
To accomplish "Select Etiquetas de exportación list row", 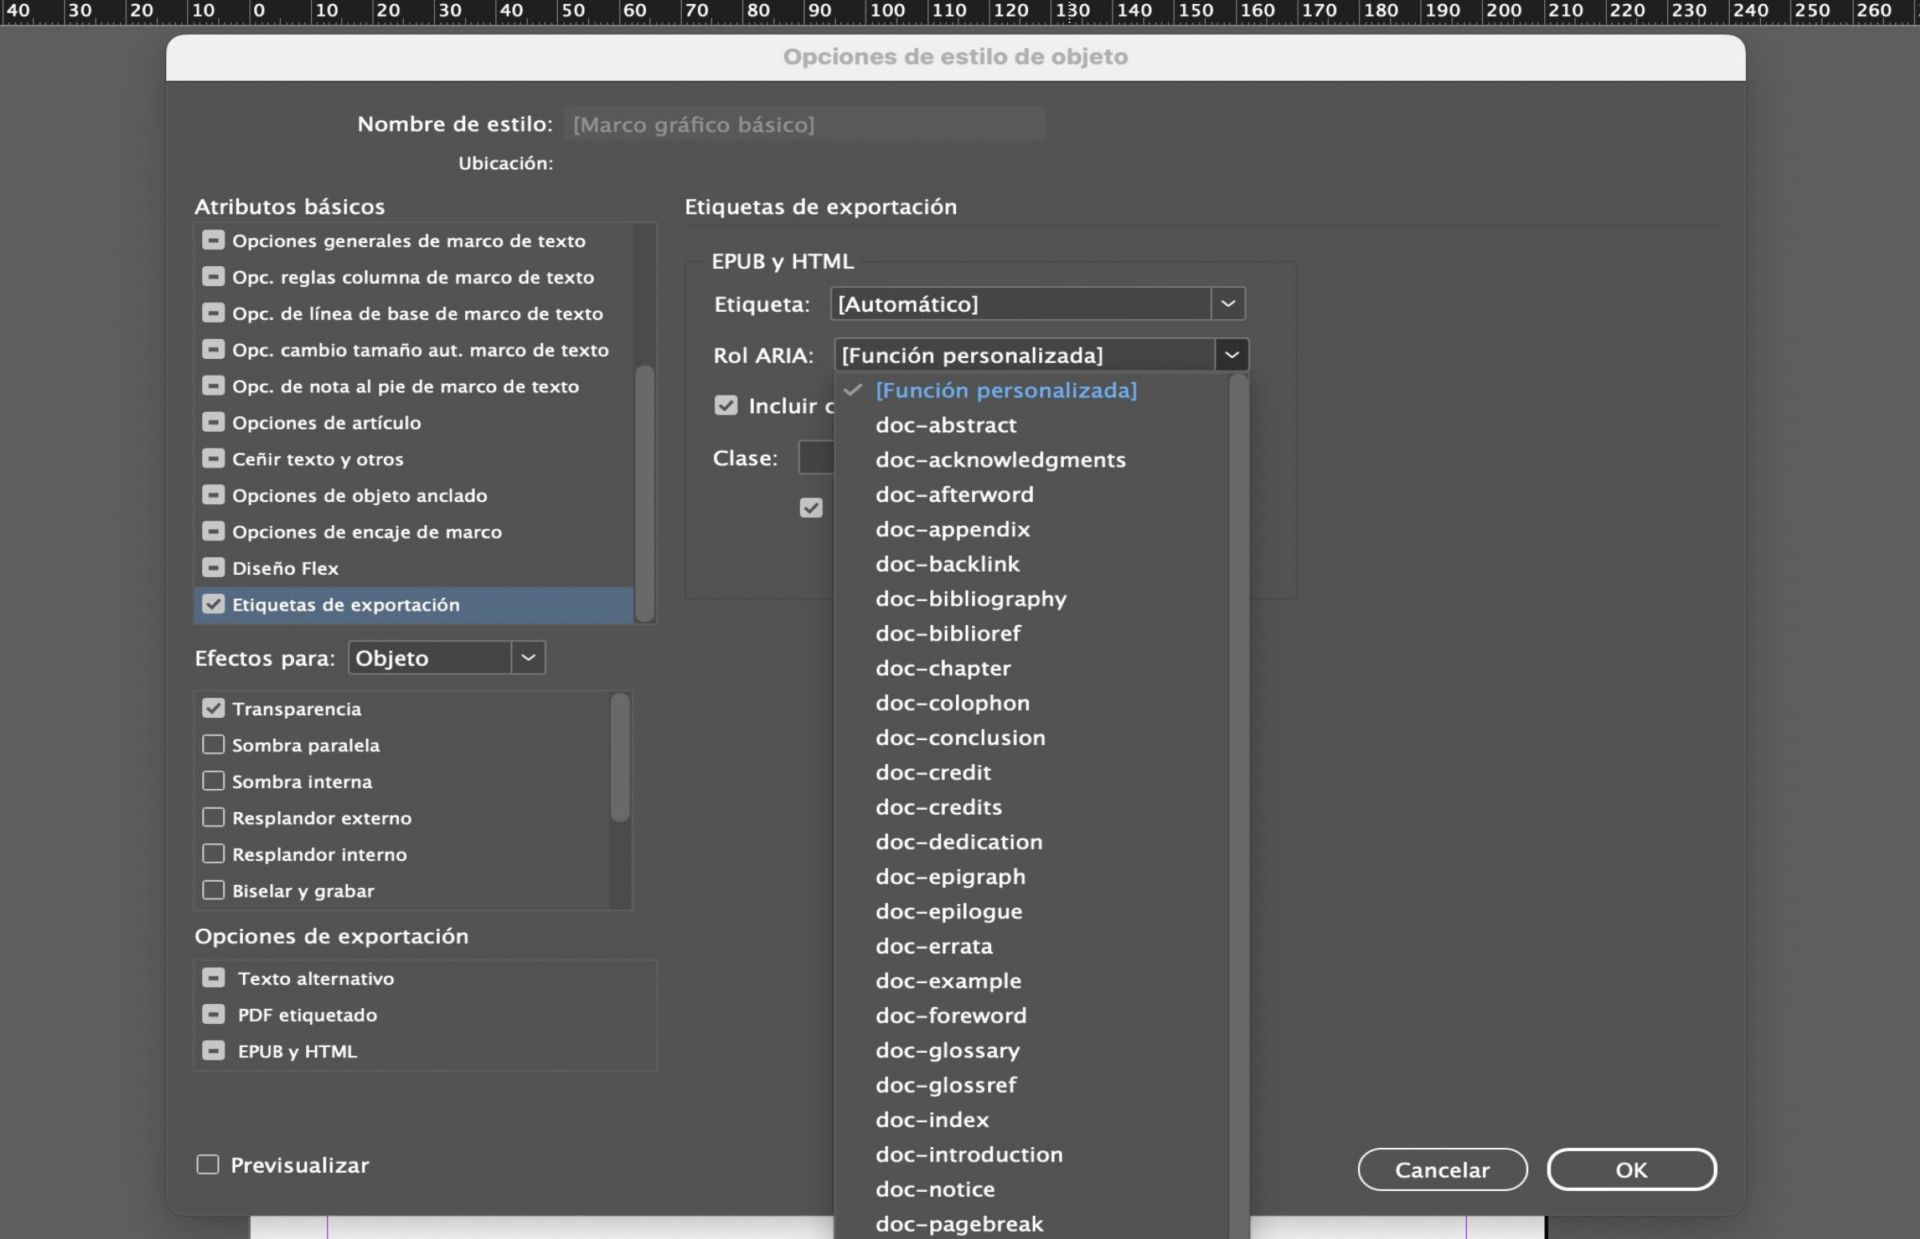I will (346, 605).
